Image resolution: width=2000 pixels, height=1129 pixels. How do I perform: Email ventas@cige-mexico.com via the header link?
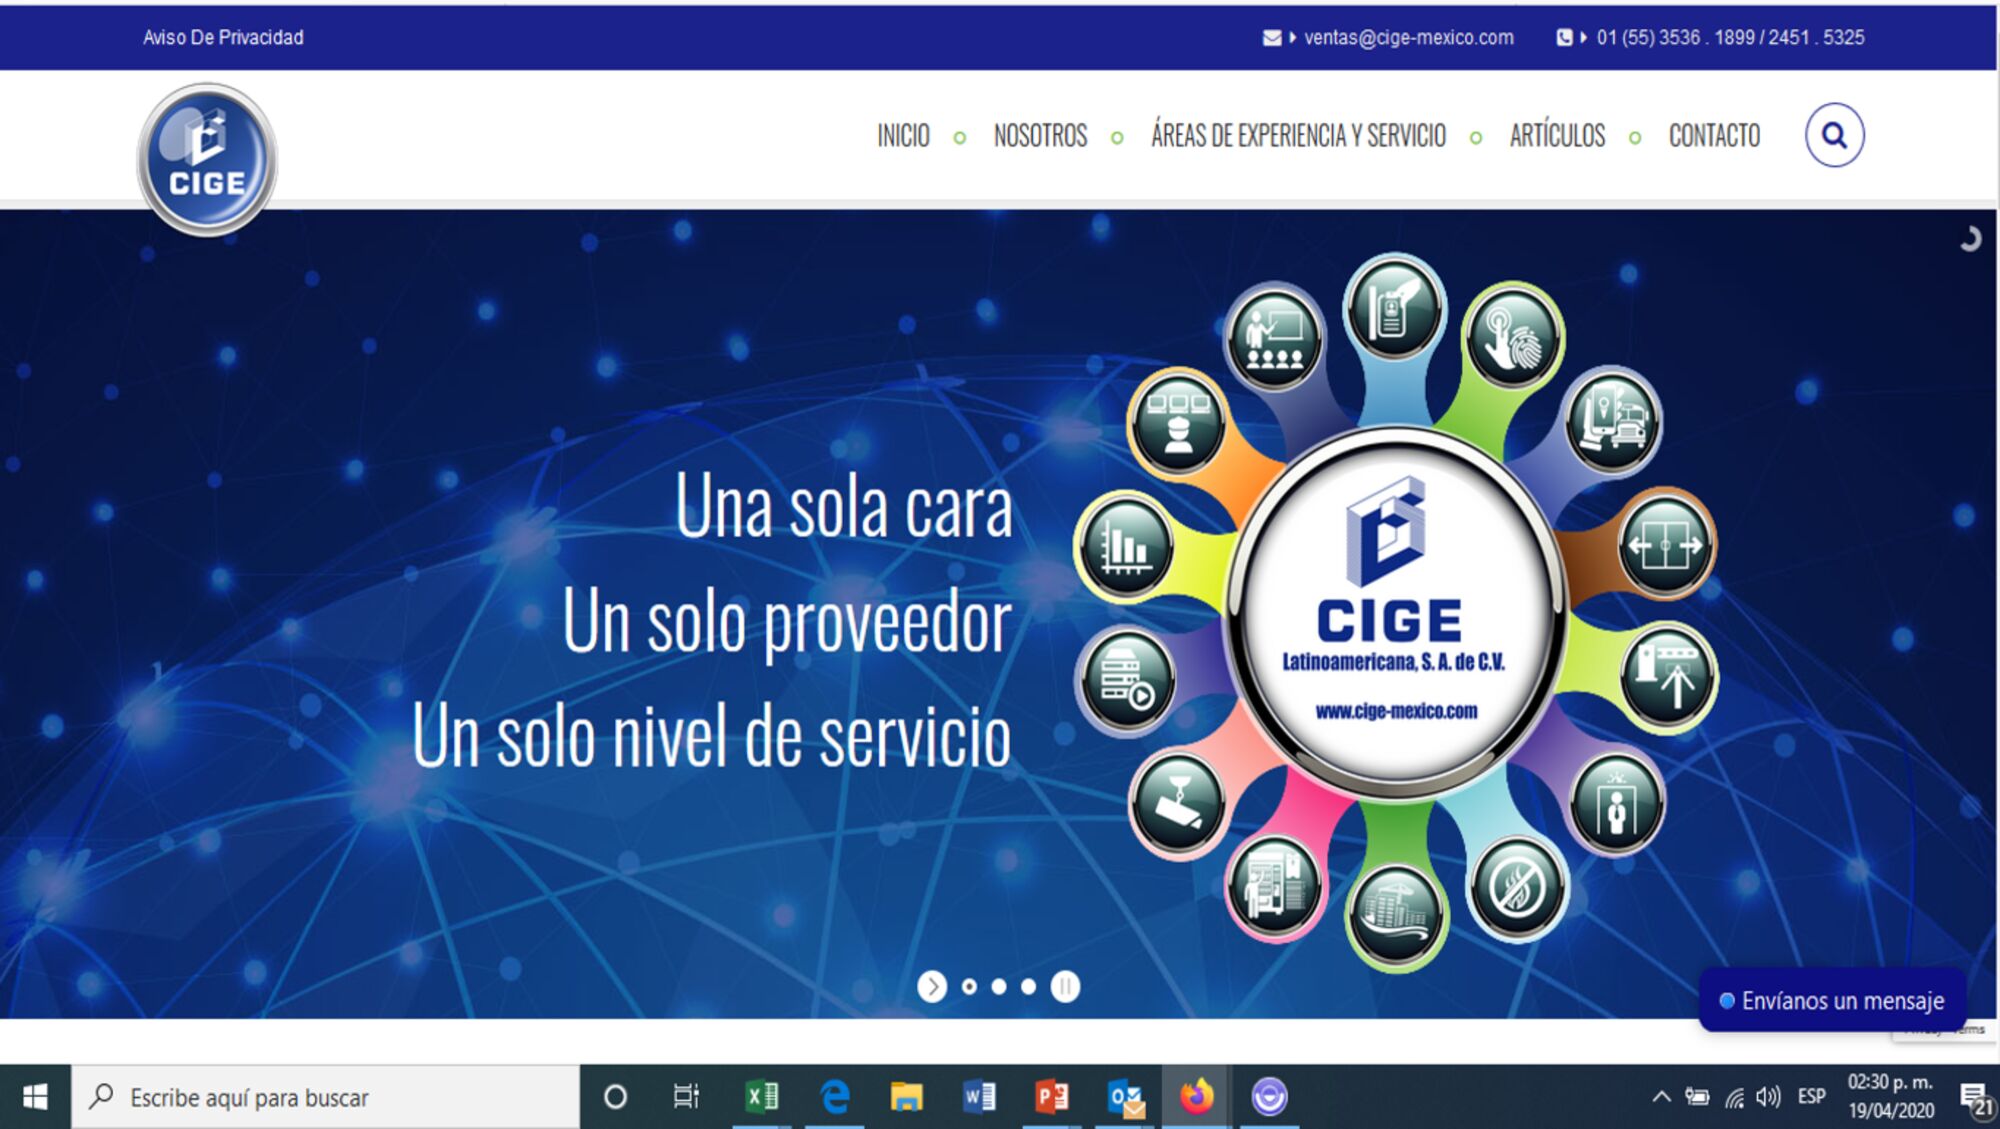pos(1407,38)
